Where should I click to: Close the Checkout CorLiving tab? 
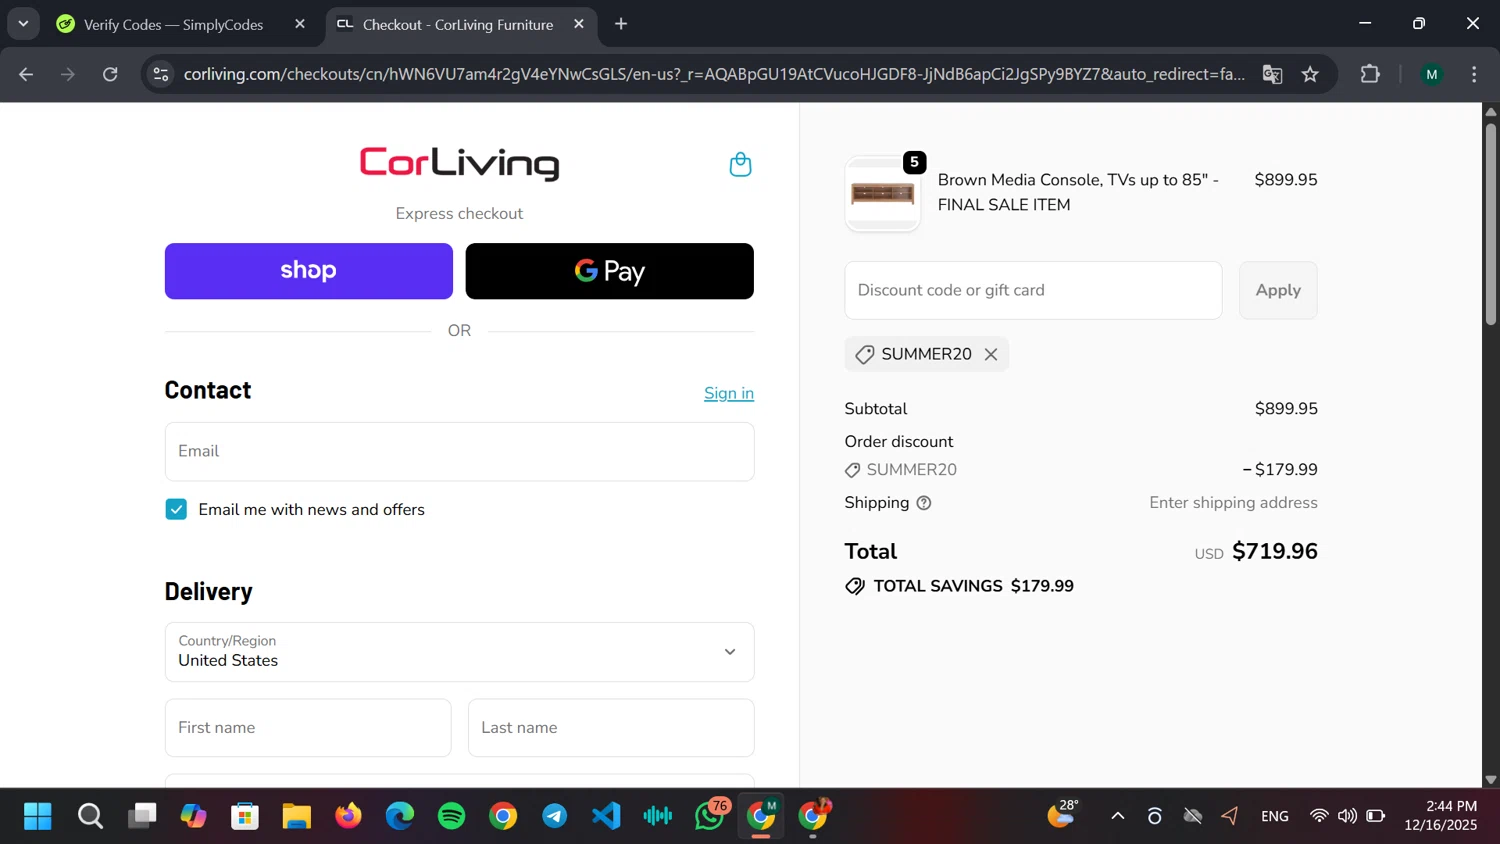tap(578, 24)
